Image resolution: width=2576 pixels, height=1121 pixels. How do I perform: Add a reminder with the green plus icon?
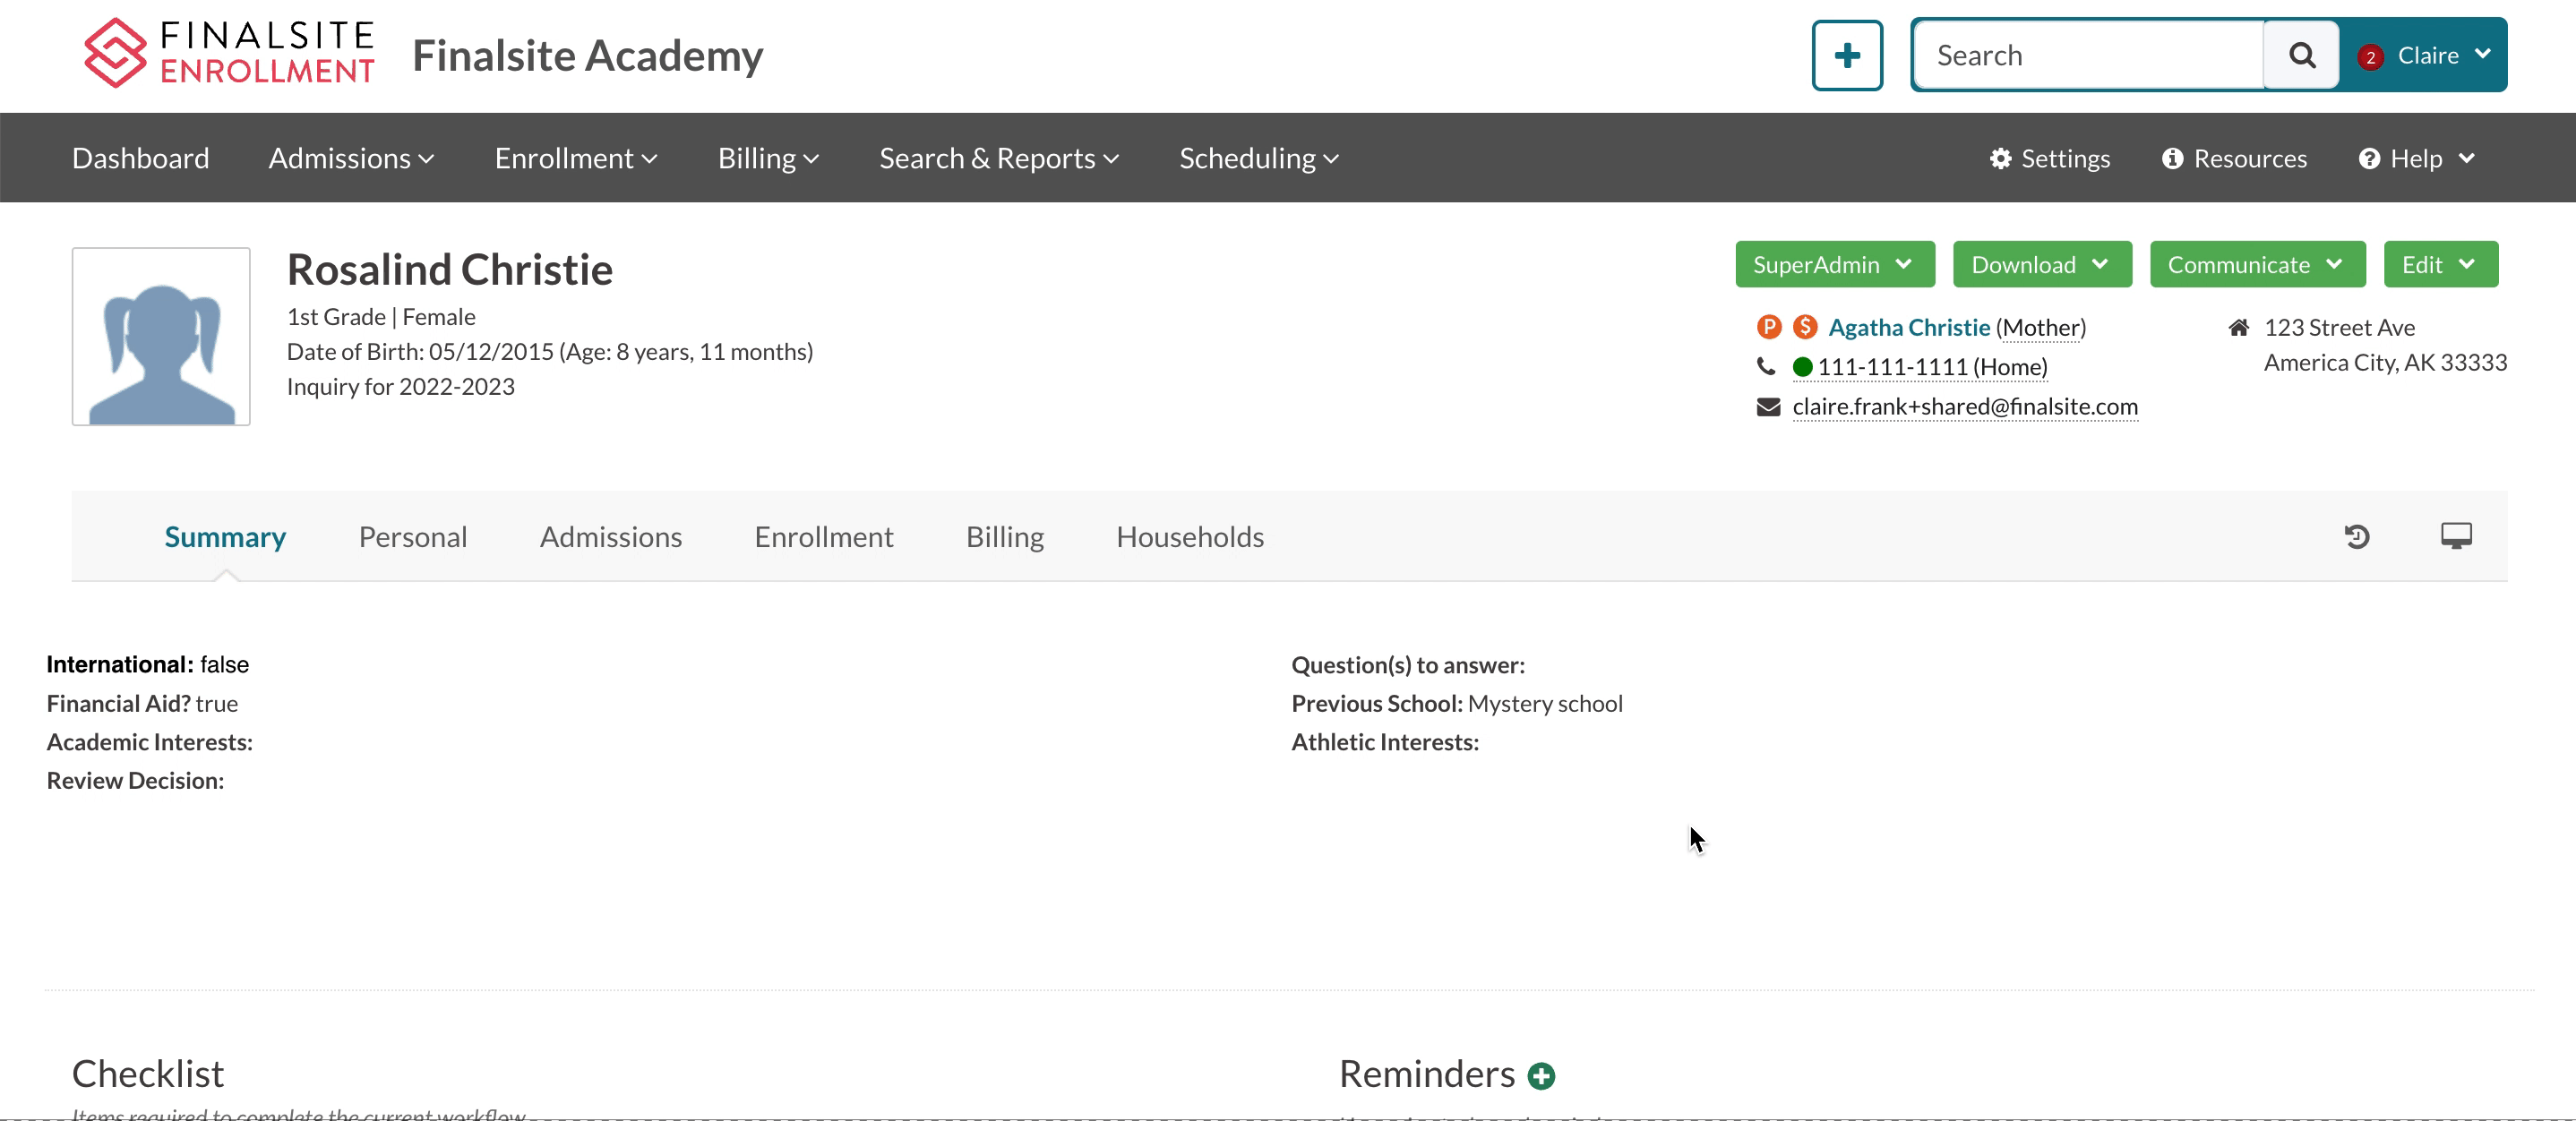[x=1541, y=1076]
